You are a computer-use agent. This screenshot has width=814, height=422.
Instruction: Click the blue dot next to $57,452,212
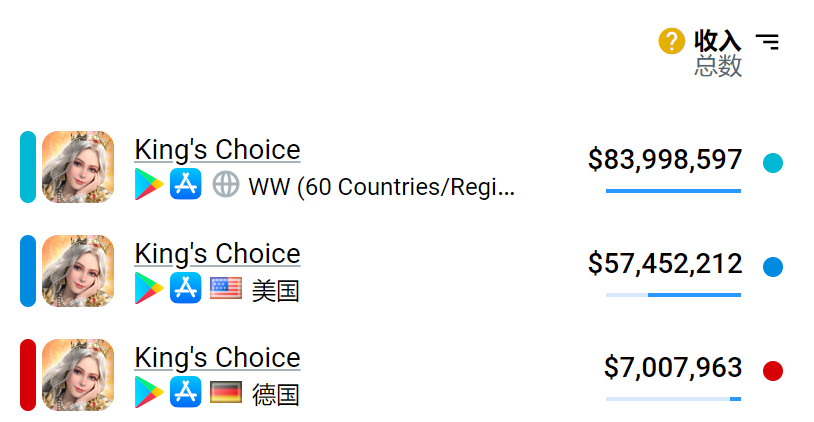pos(772,267)
